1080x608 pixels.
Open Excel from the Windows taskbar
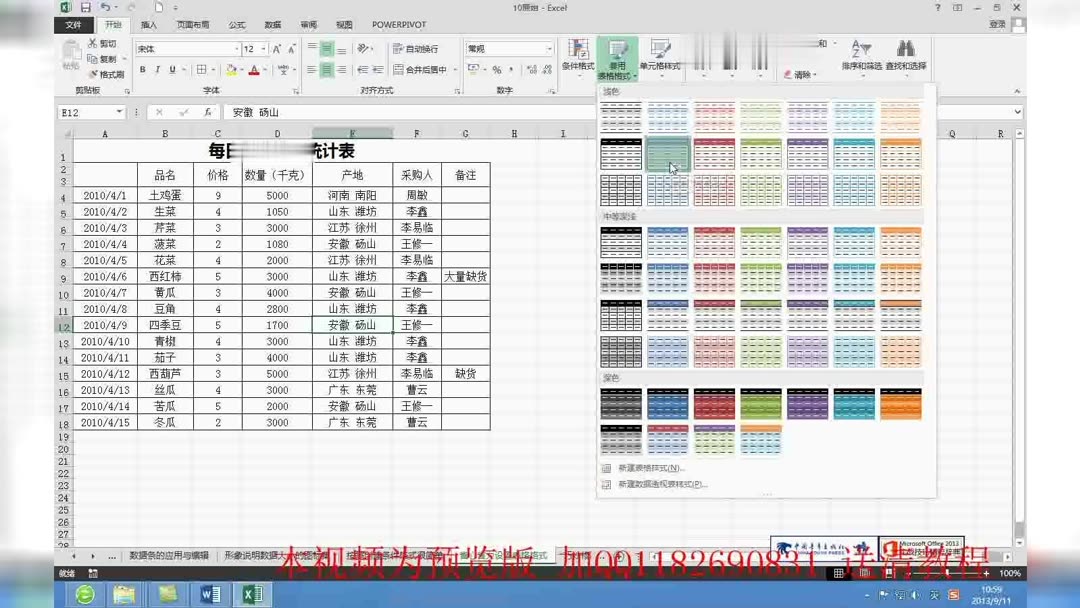coord(252,593)
